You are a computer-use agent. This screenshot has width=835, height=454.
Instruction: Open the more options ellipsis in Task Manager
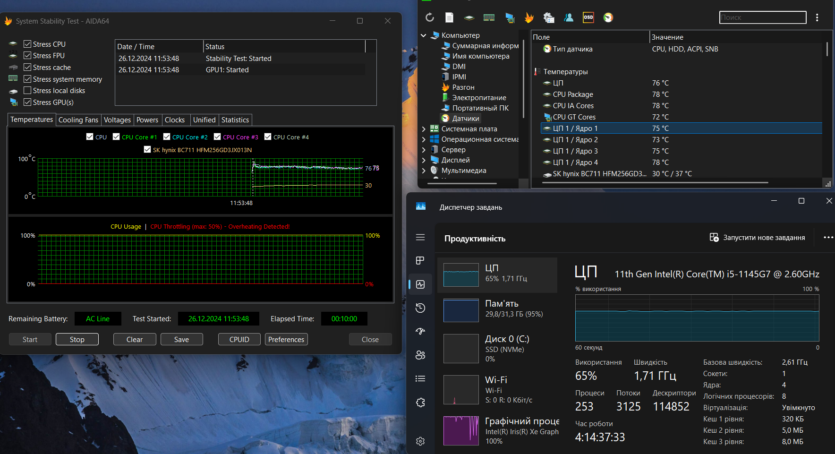point(828,237)
